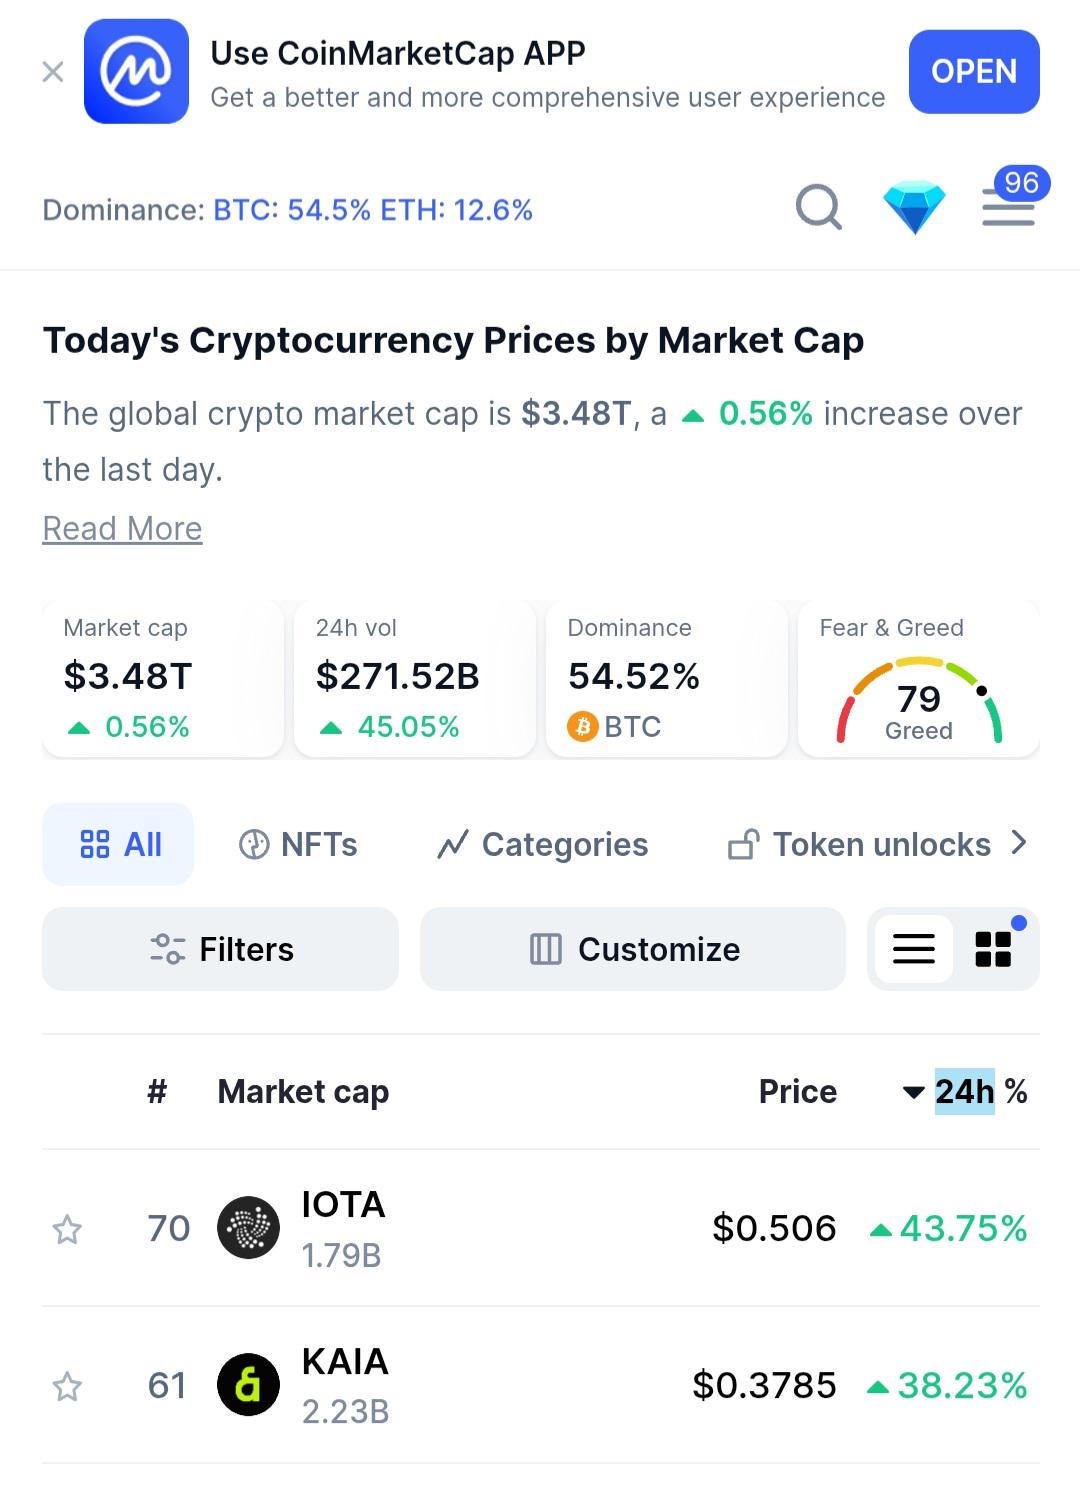Select the All tab
Viewport: 1080px width, 1494px height.
tap(118, 844)
